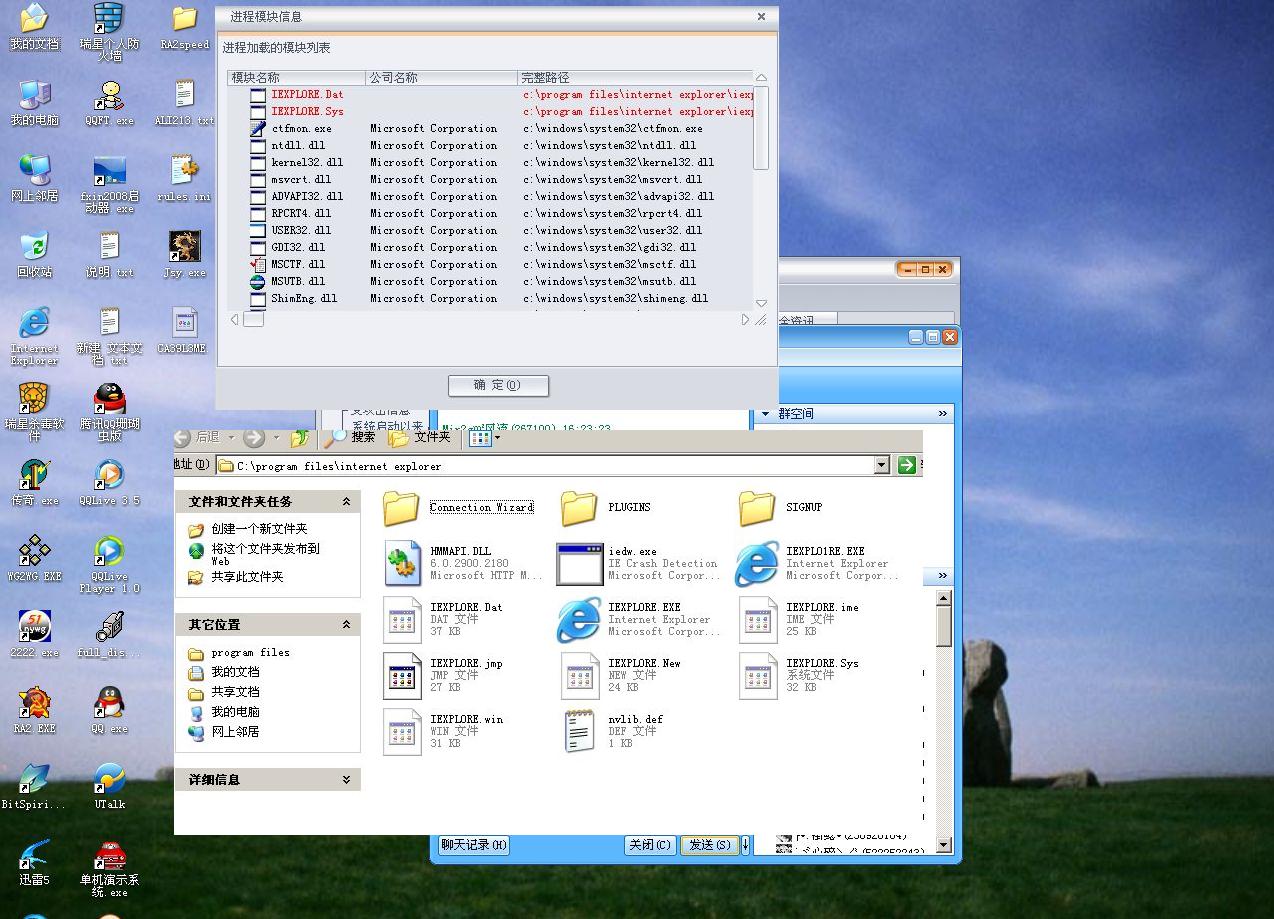Click the address bar path field
1274x919 pixels.
tap(550, 466)
